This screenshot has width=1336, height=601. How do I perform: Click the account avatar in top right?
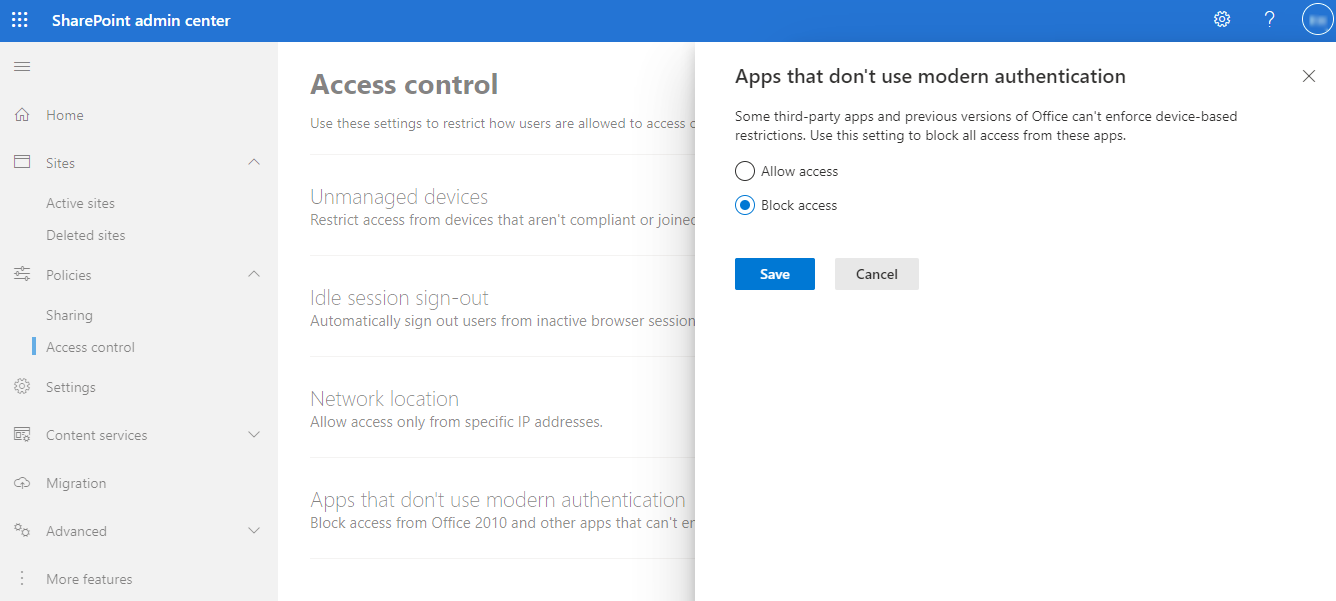coord(1316,19)
